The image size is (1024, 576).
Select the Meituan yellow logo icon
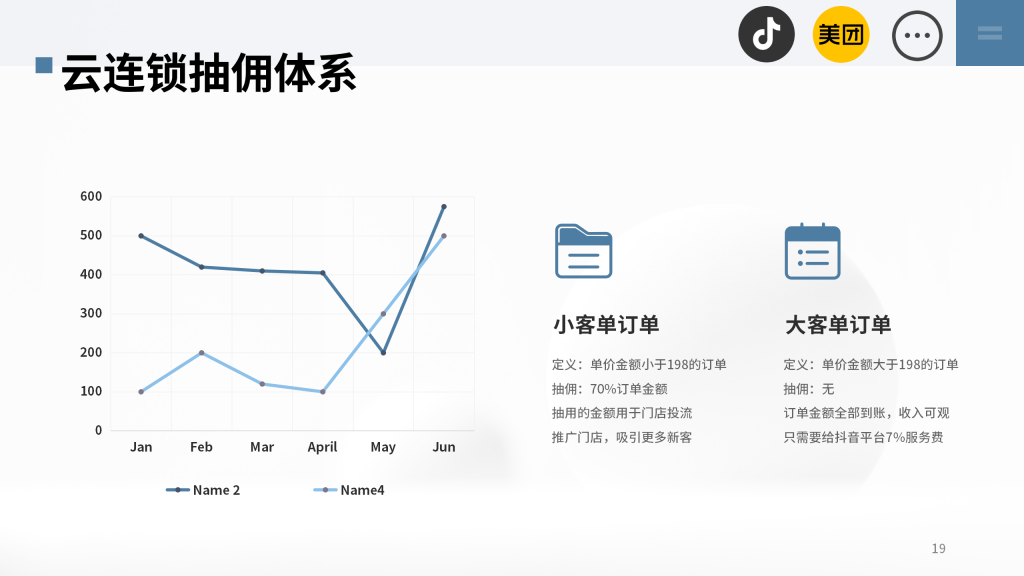click(x=841, y=34)
